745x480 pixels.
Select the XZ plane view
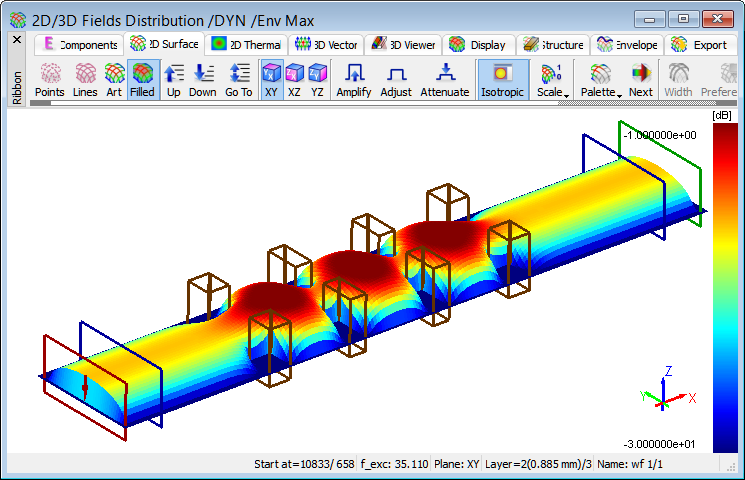click(x=294, y=80)
